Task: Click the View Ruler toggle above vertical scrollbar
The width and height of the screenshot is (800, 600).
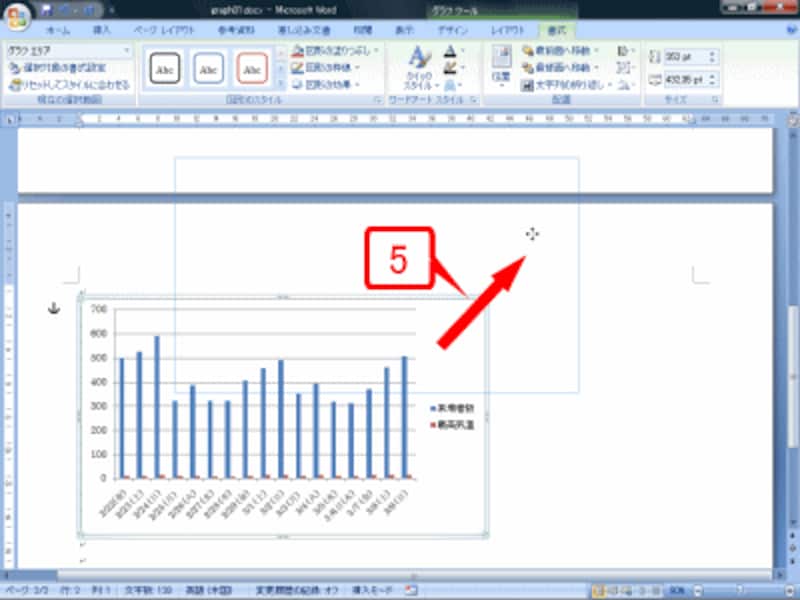Action: pos(793,120)
